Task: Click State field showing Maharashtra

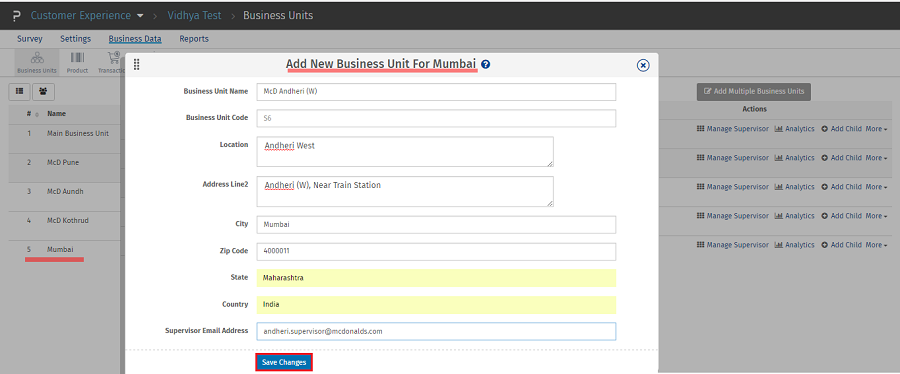Action: tap(436, 278)
